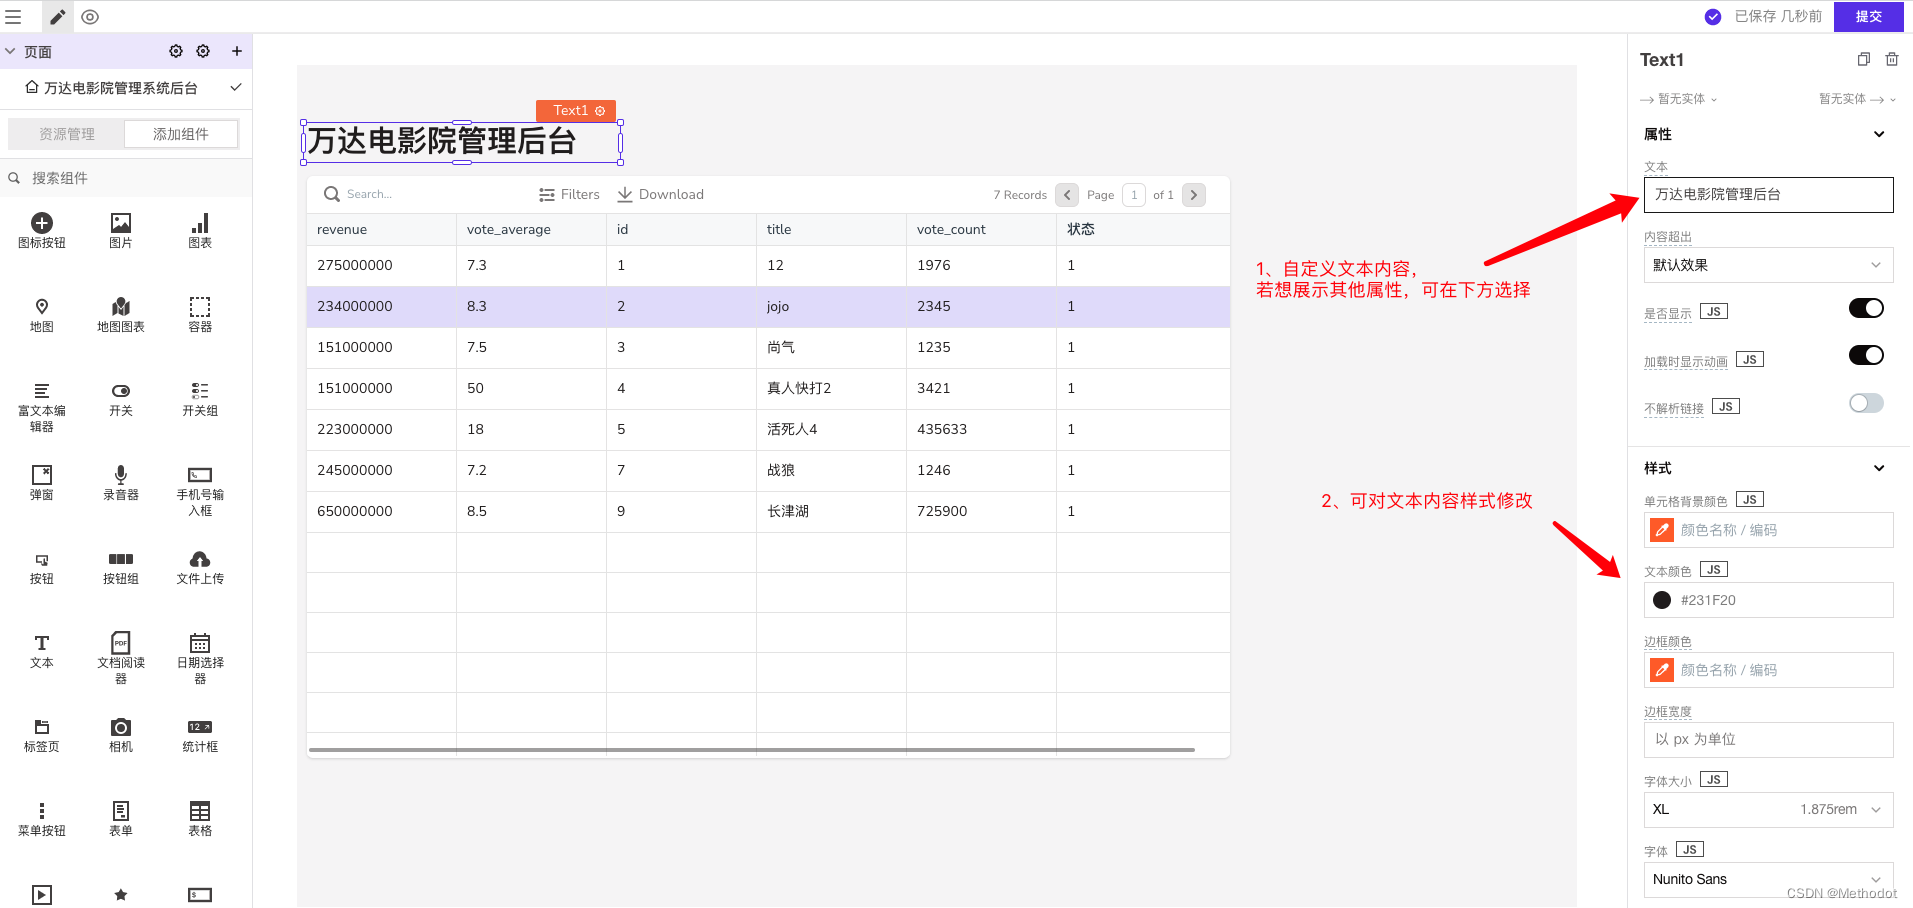The image size is (1913, 908).
Task: Duplicate Text1 with the copy icon
Action: tap(1864, 59)
